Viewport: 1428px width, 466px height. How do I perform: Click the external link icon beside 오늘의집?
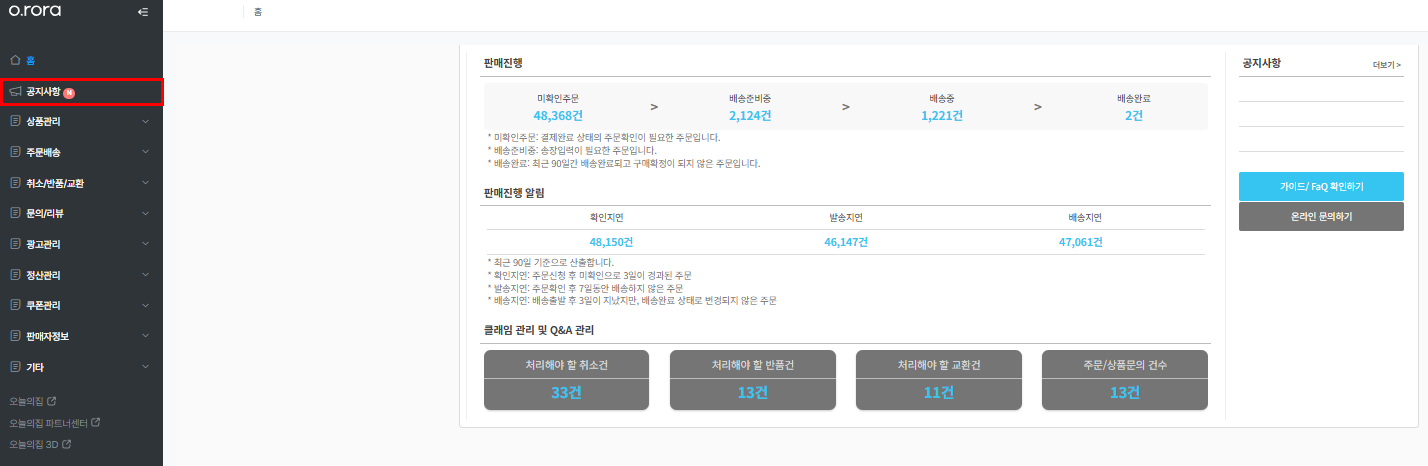52,402
